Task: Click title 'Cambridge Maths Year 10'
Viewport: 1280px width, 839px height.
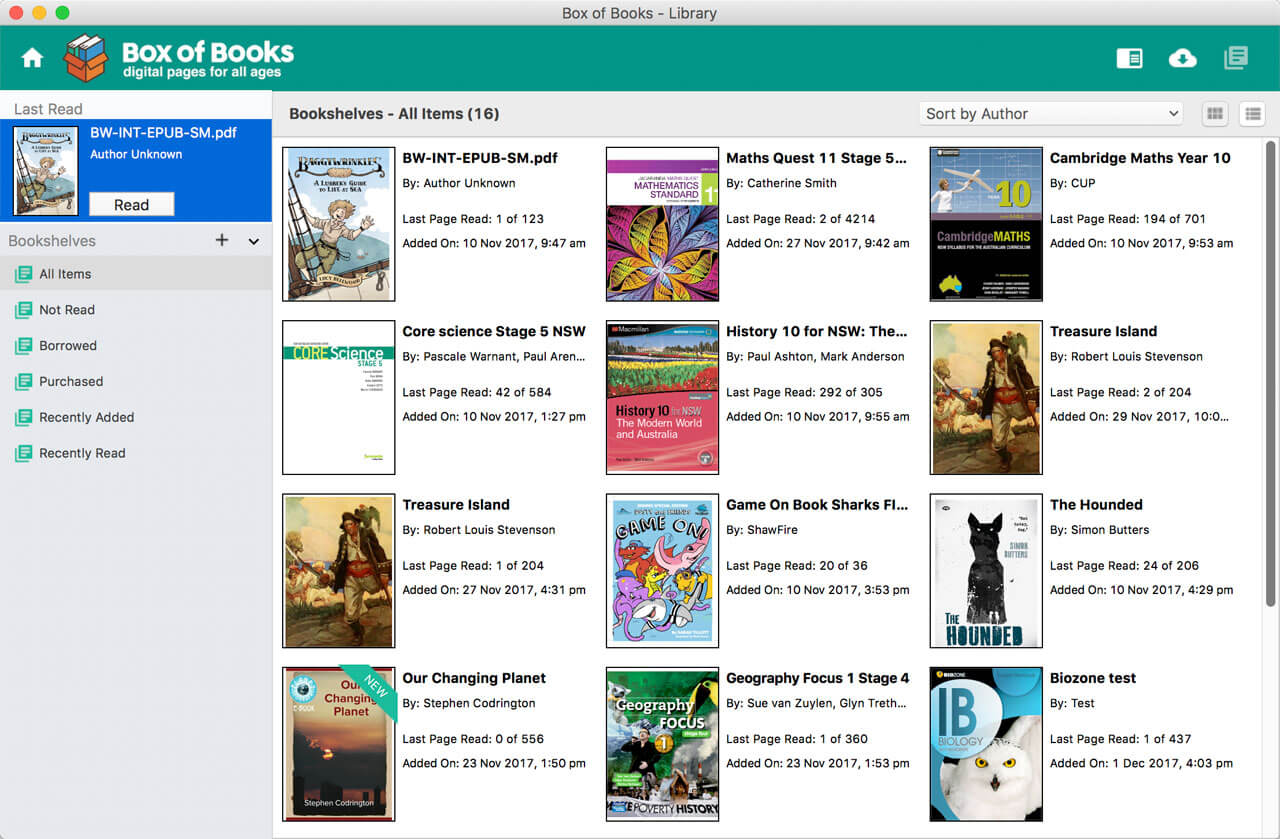Action: 1140,158
